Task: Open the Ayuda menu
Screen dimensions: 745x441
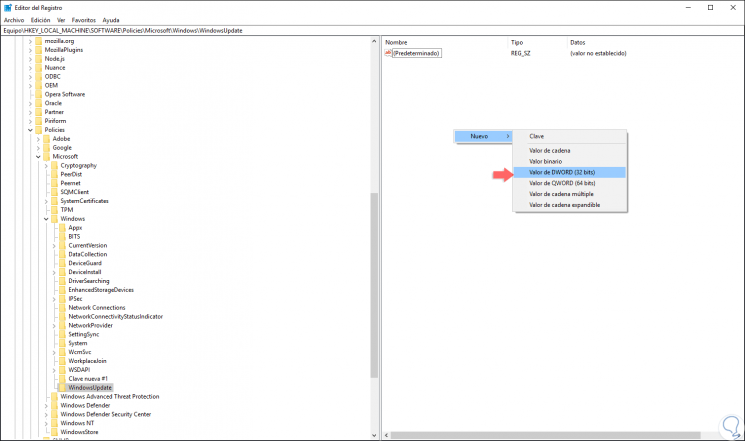Action: [111, 20]
